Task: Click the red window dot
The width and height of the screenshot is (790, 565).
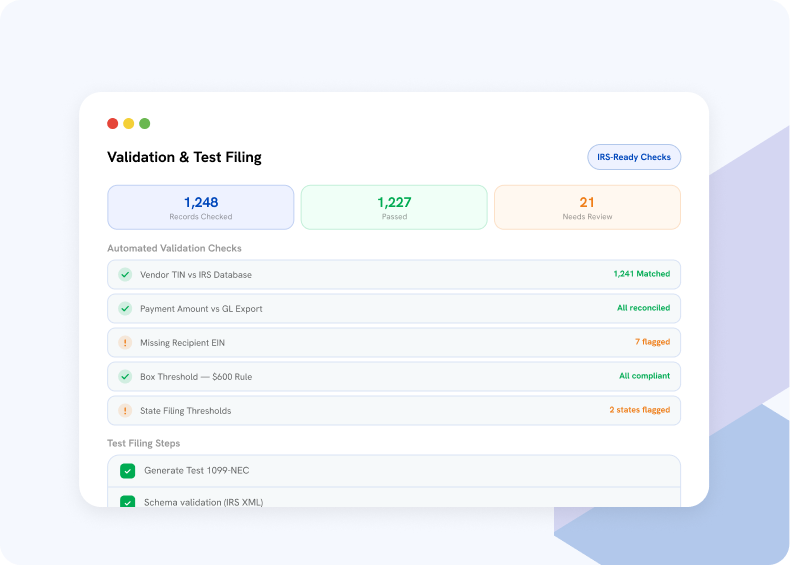Action: 113,123
